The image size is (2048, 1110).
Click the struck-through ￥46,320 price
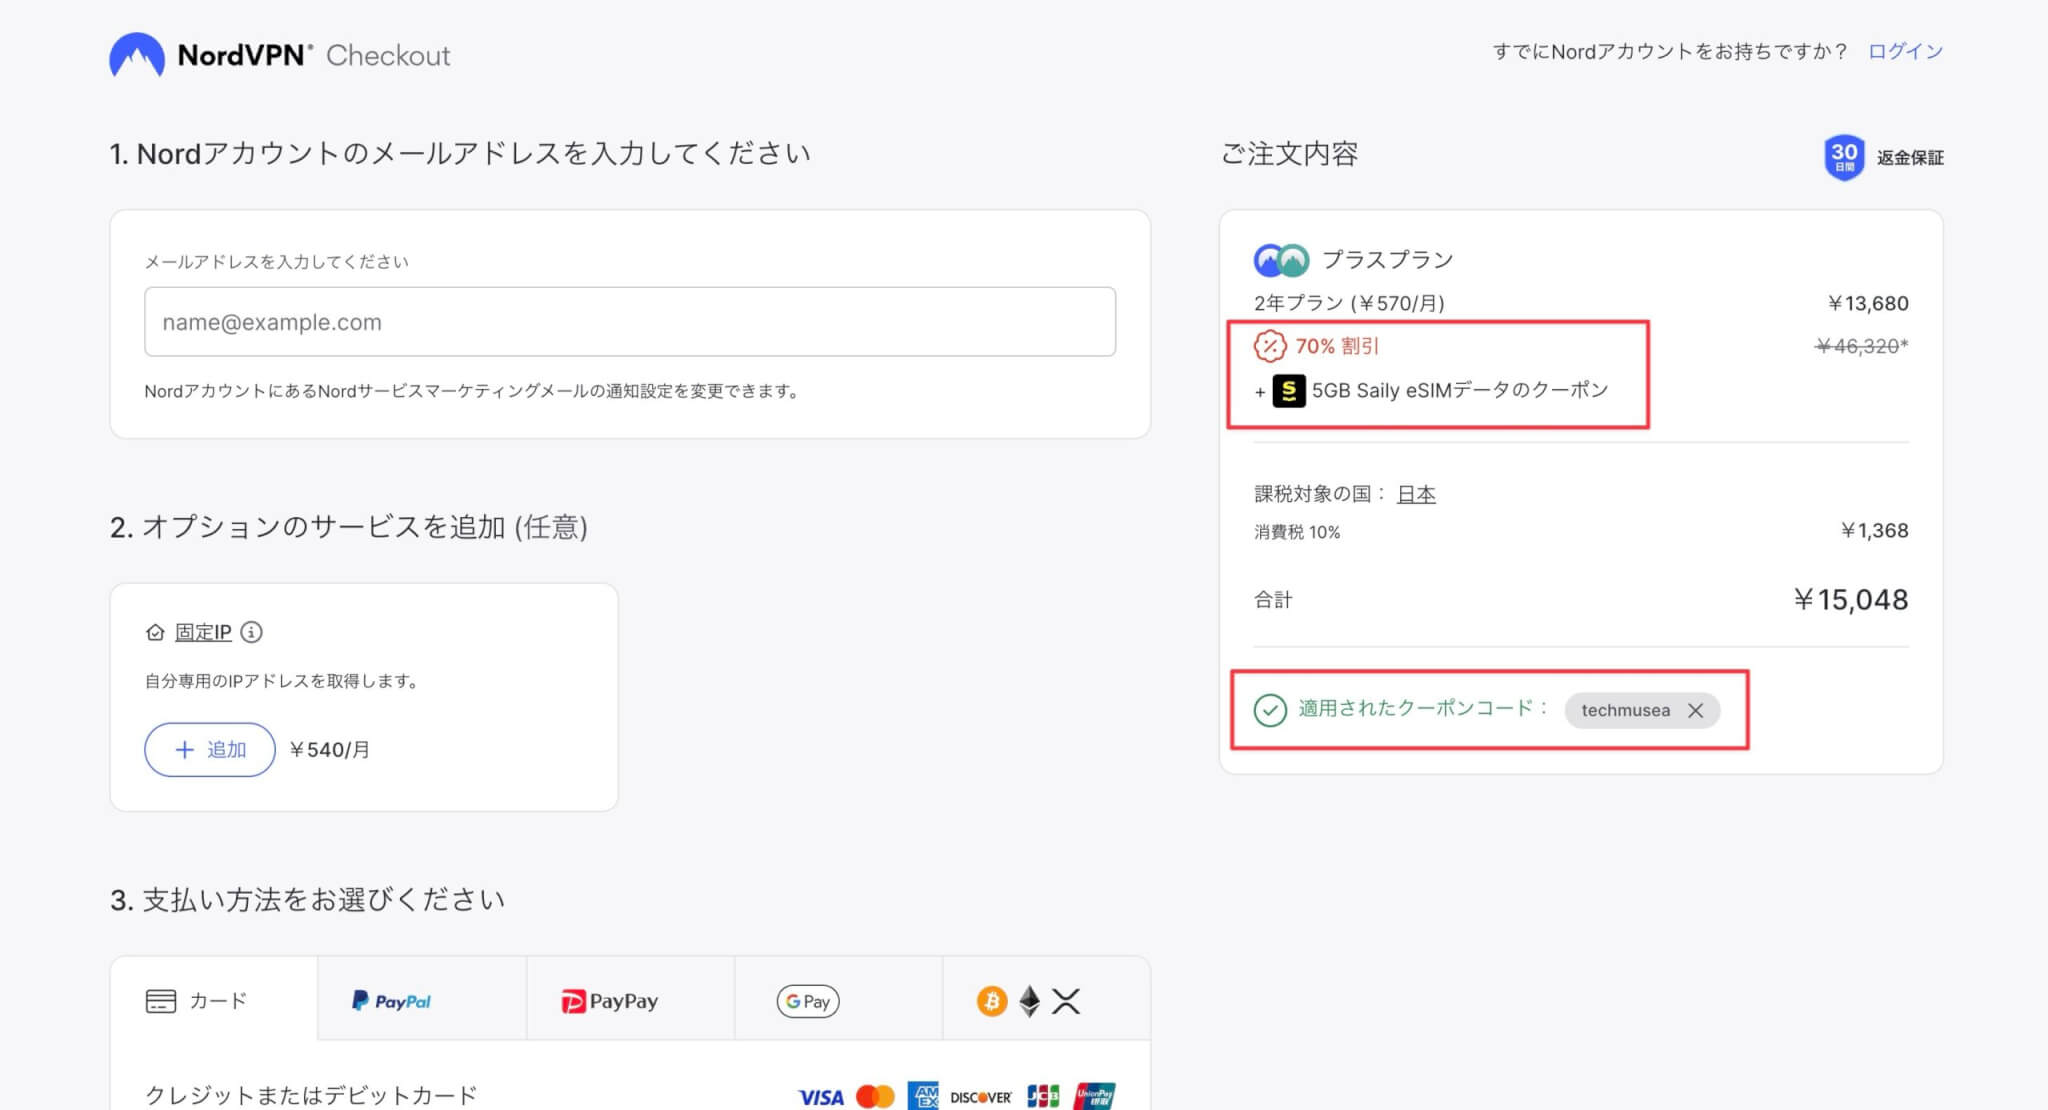(x=1861, y=346)
